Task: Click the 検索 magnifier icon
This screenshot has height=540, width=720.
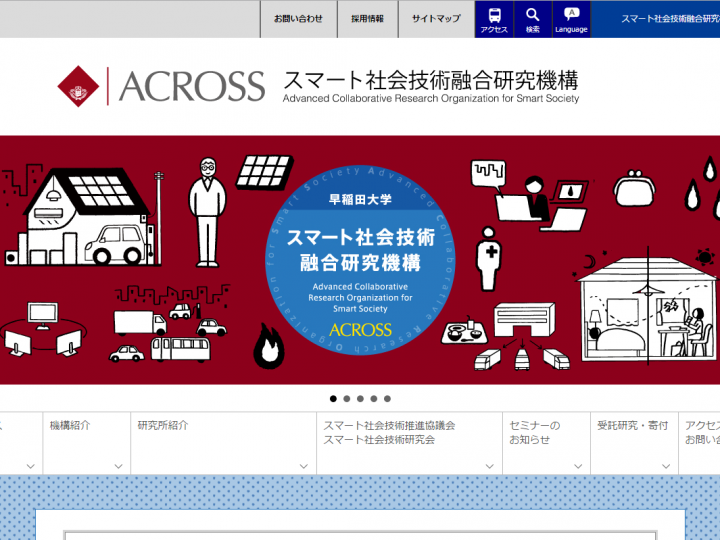Action: pos(533,19)
